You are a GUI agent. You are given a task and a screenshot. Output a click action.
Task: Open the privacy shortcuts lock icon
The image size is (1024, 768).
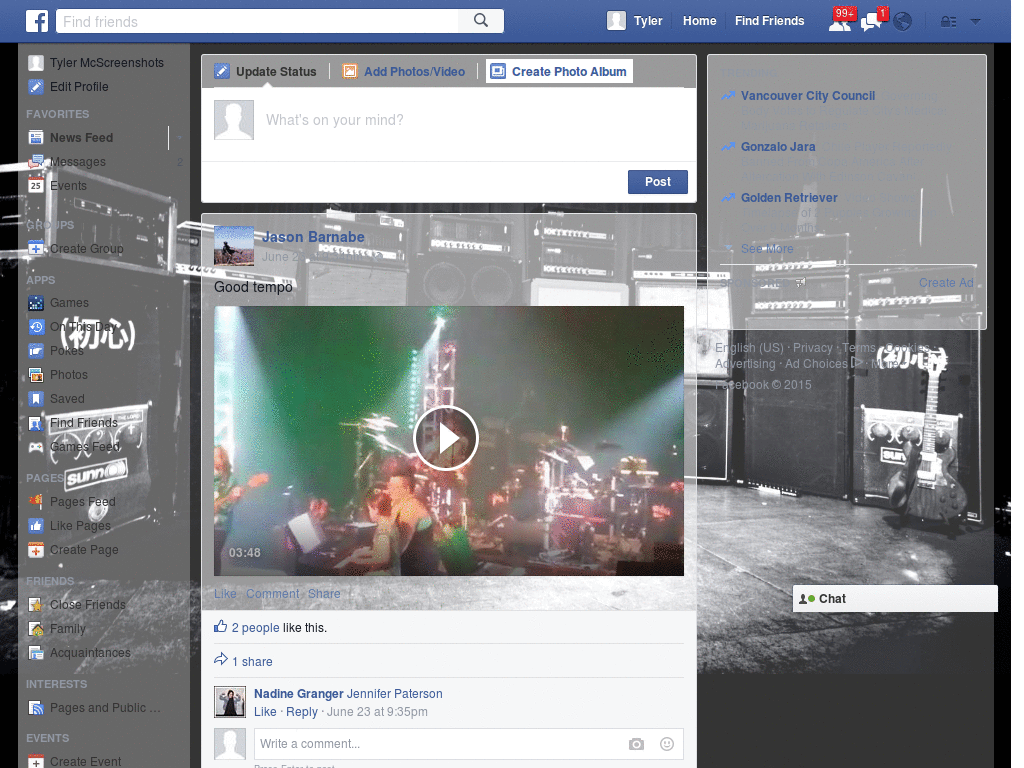[x=948, y=22]
